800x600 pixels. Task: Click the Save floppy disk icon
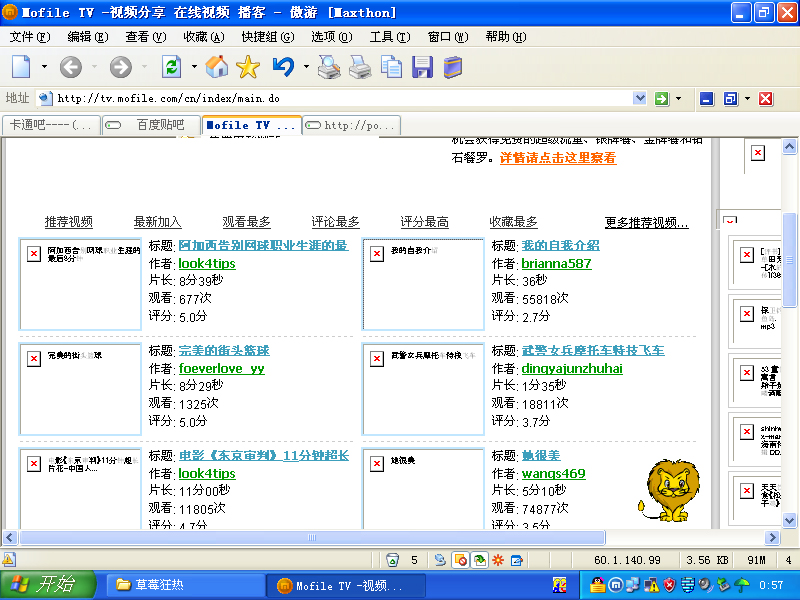click(x=423, y=67)
